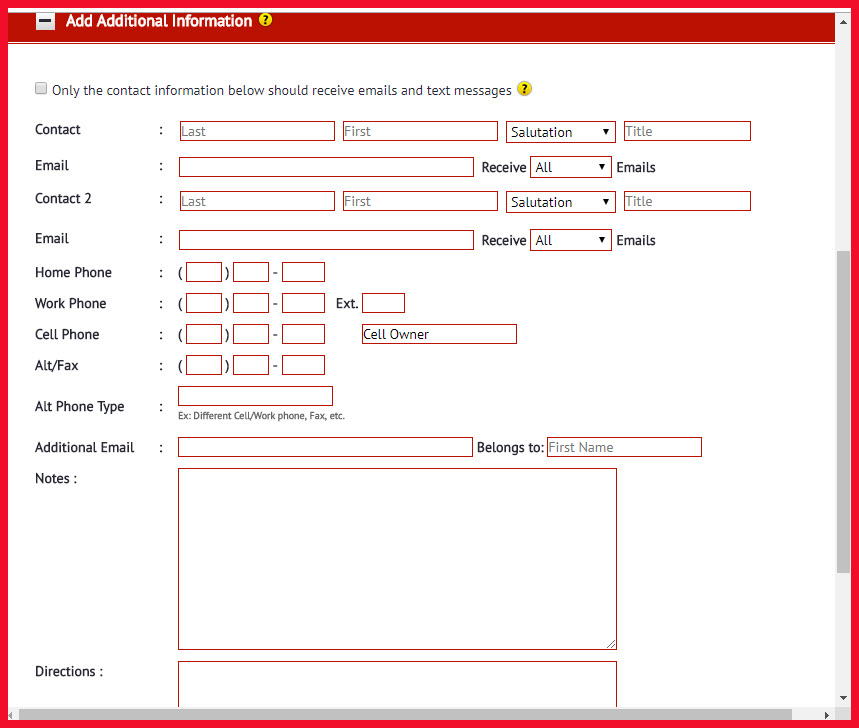
Task: Focus Contact 2 Title field
Action: point(687,201)
